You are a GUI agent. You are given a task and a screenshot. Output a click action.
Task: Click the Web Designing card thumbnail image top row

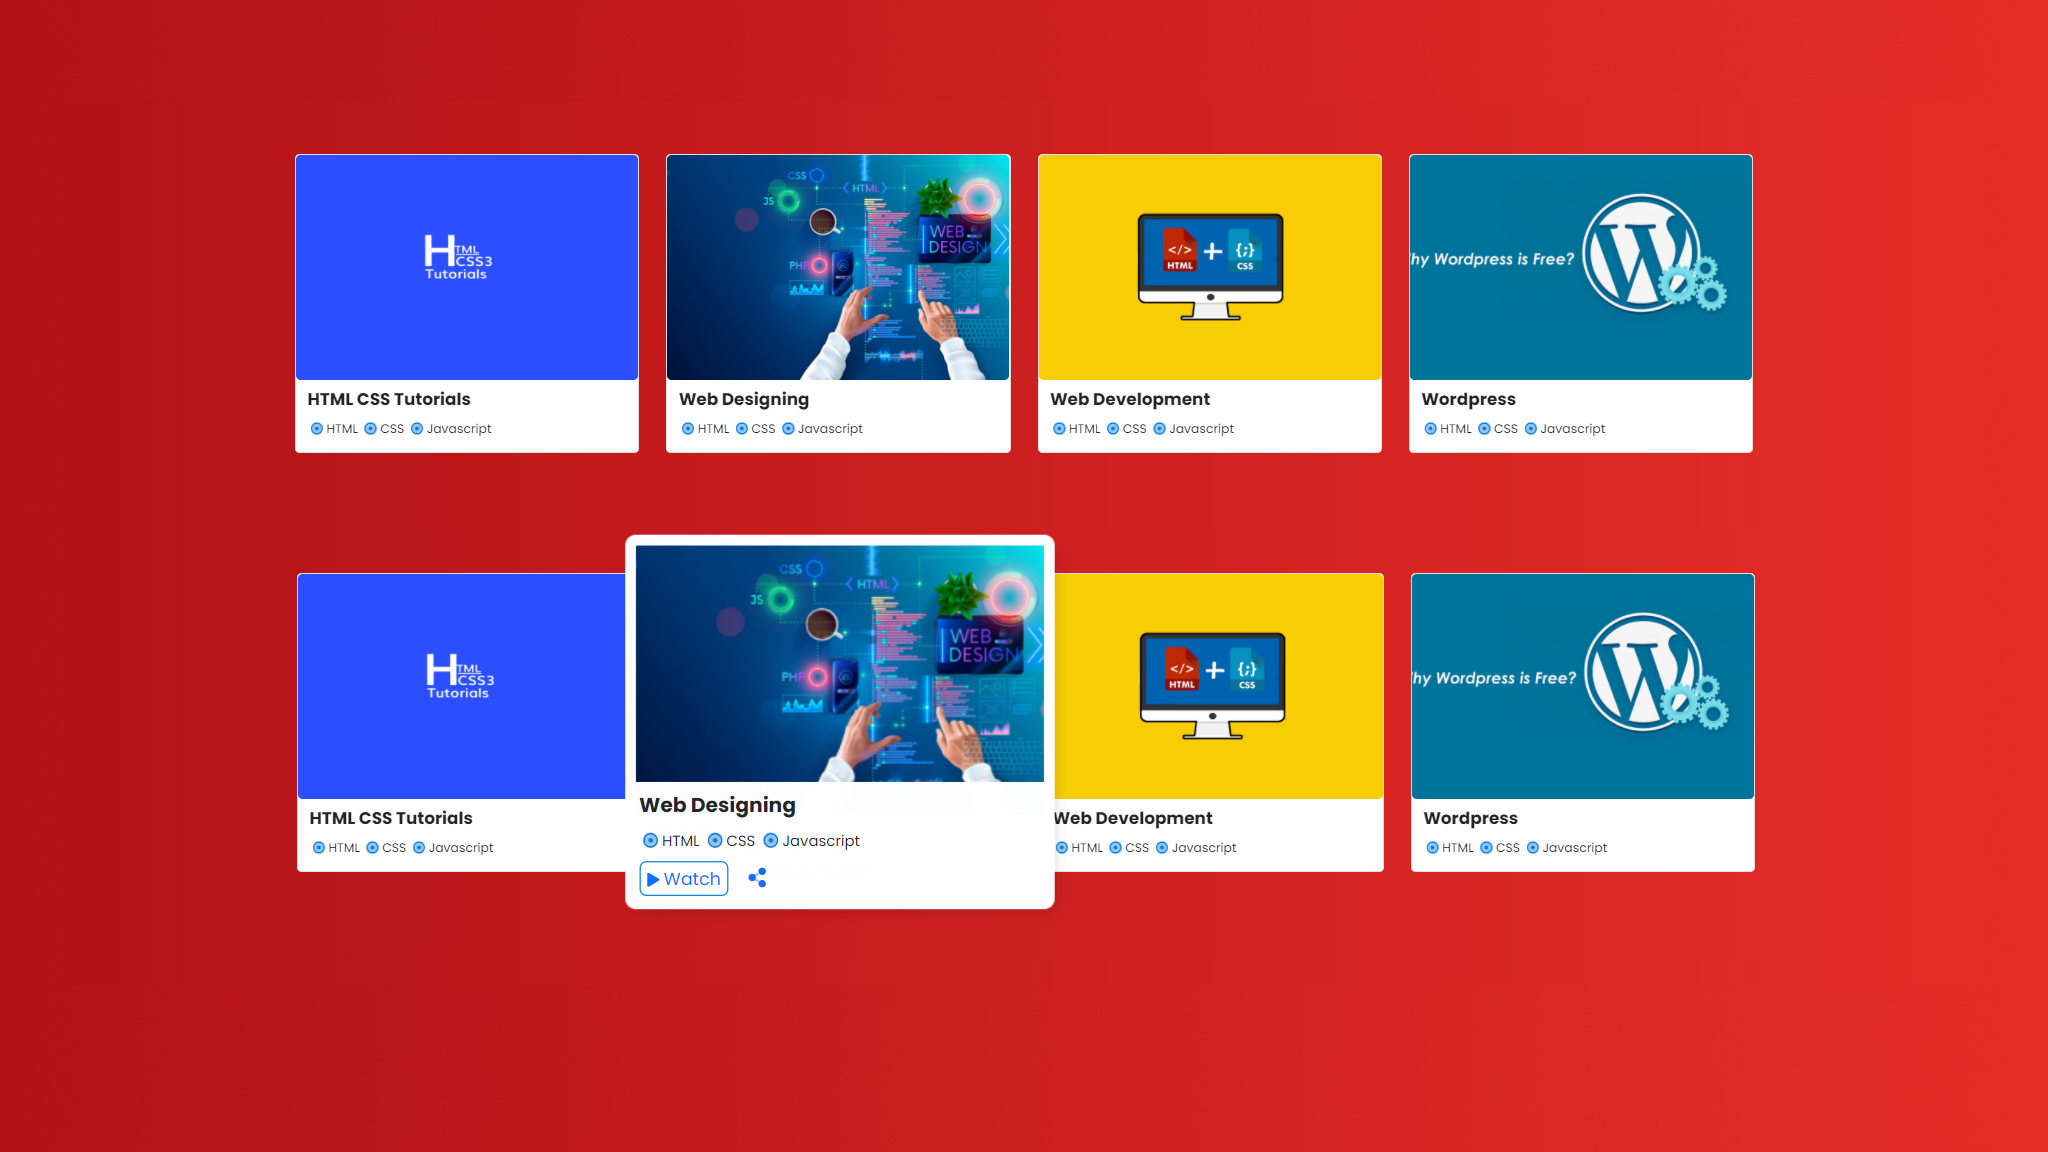coord(838,267)
